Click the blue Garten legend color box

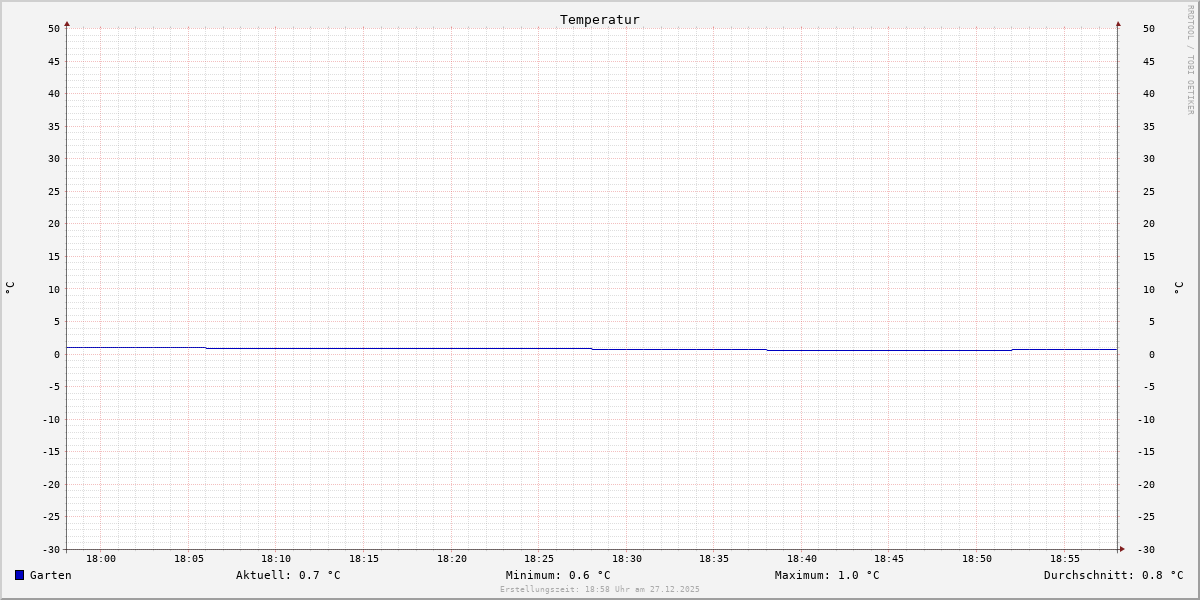coord(19,575)
